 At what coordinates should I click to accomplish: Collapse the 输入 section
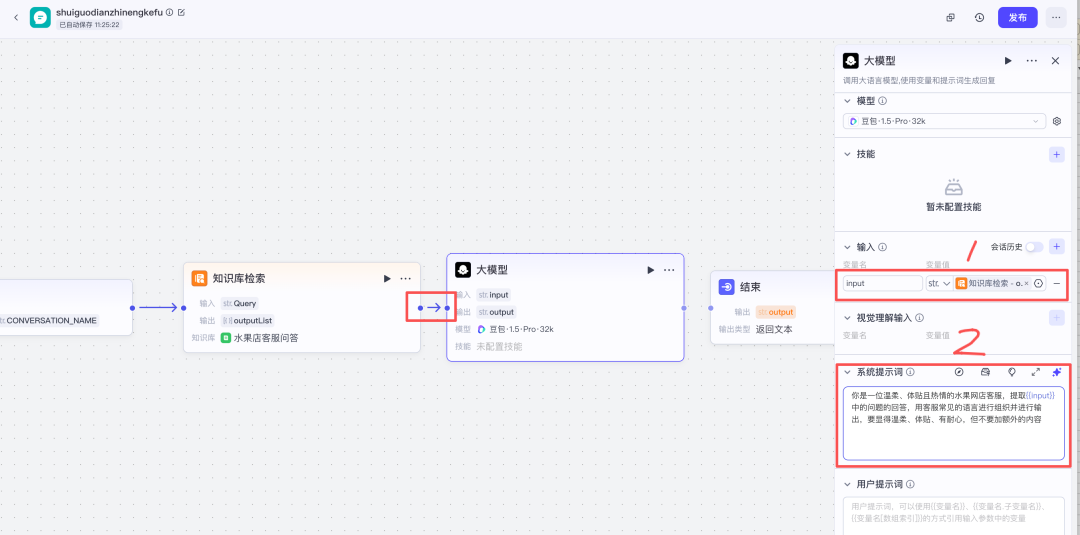click(x=848, y=246)
